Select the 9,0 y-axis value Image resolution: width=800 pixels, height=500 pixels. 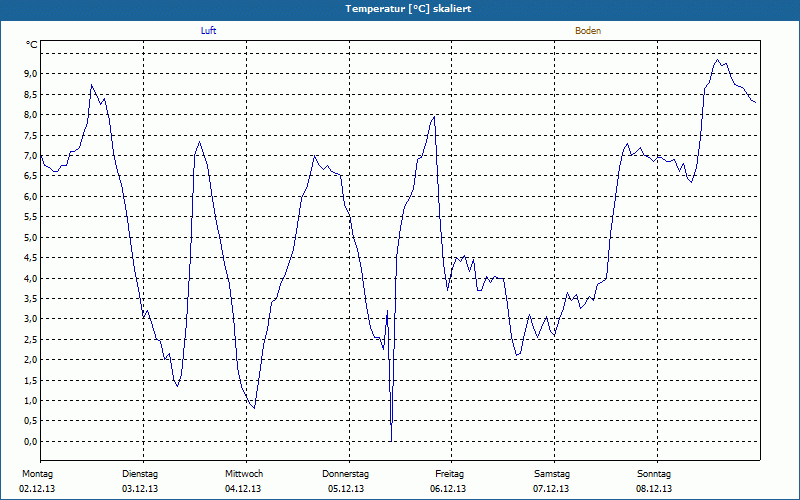[31, 73]
